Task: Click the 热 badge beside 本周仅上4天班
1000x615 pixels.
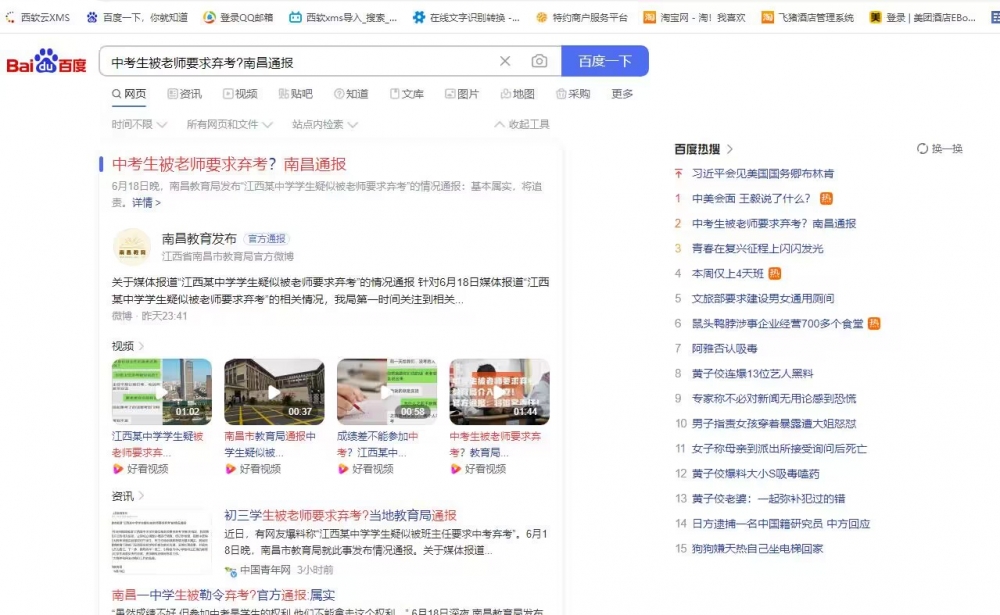Action: 775,274
